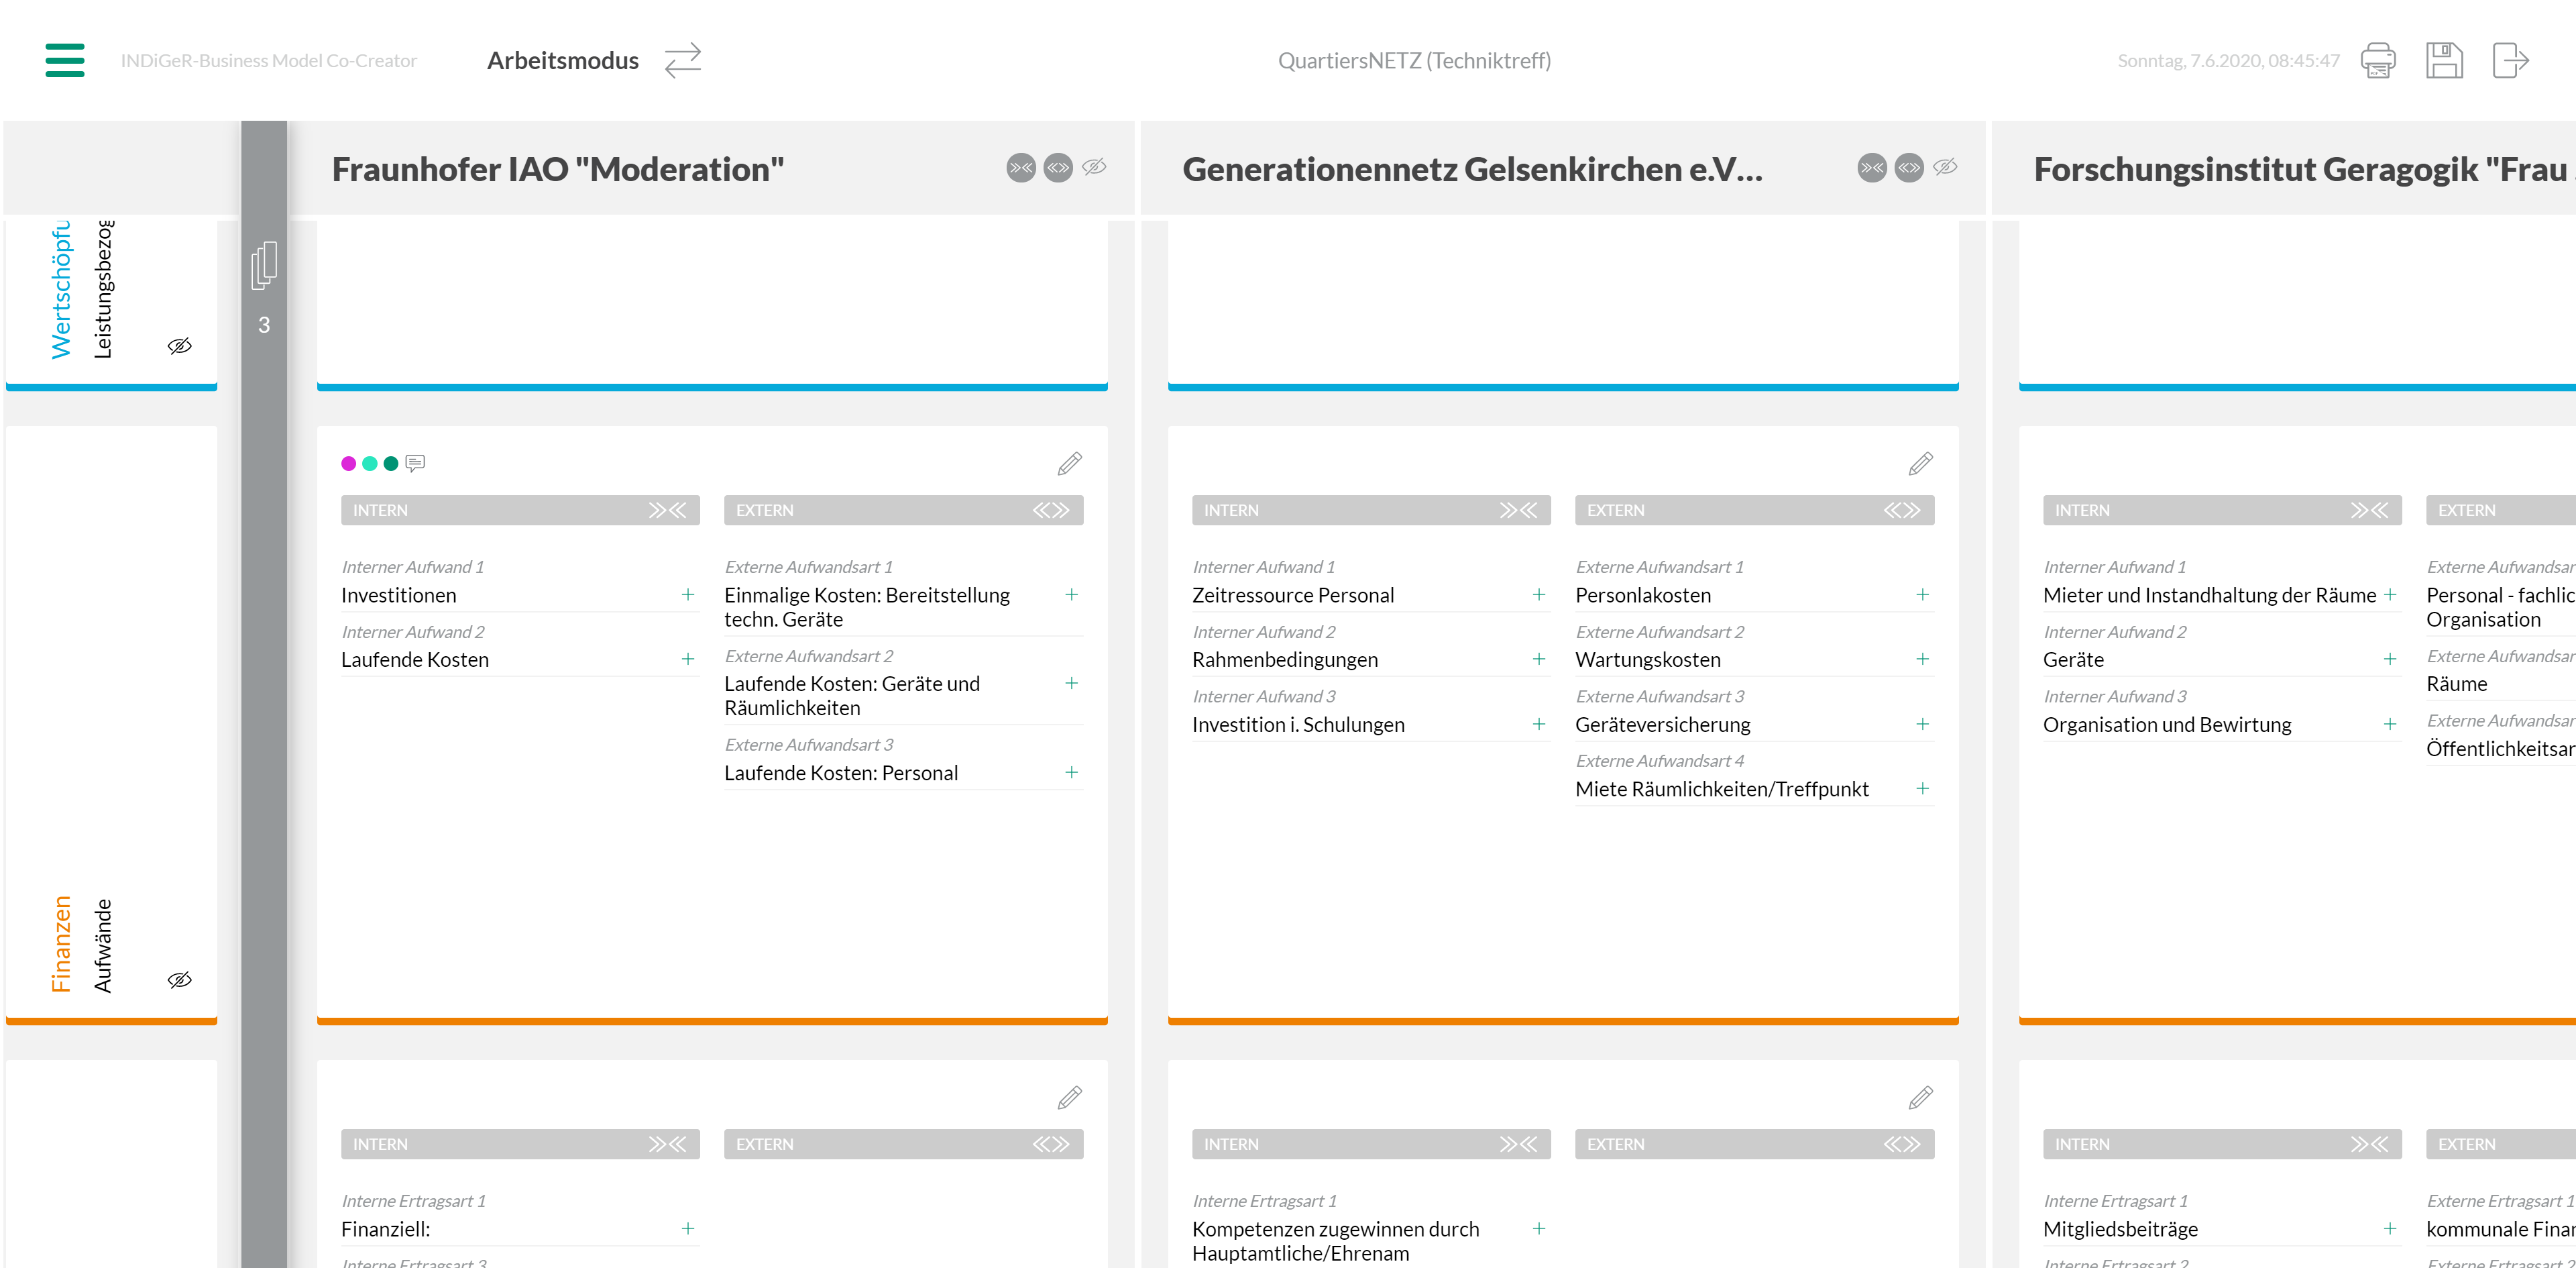Select the Fraunhofer IAO "Moderation" column title
2576x1268 pixels.
pos(558,169)
